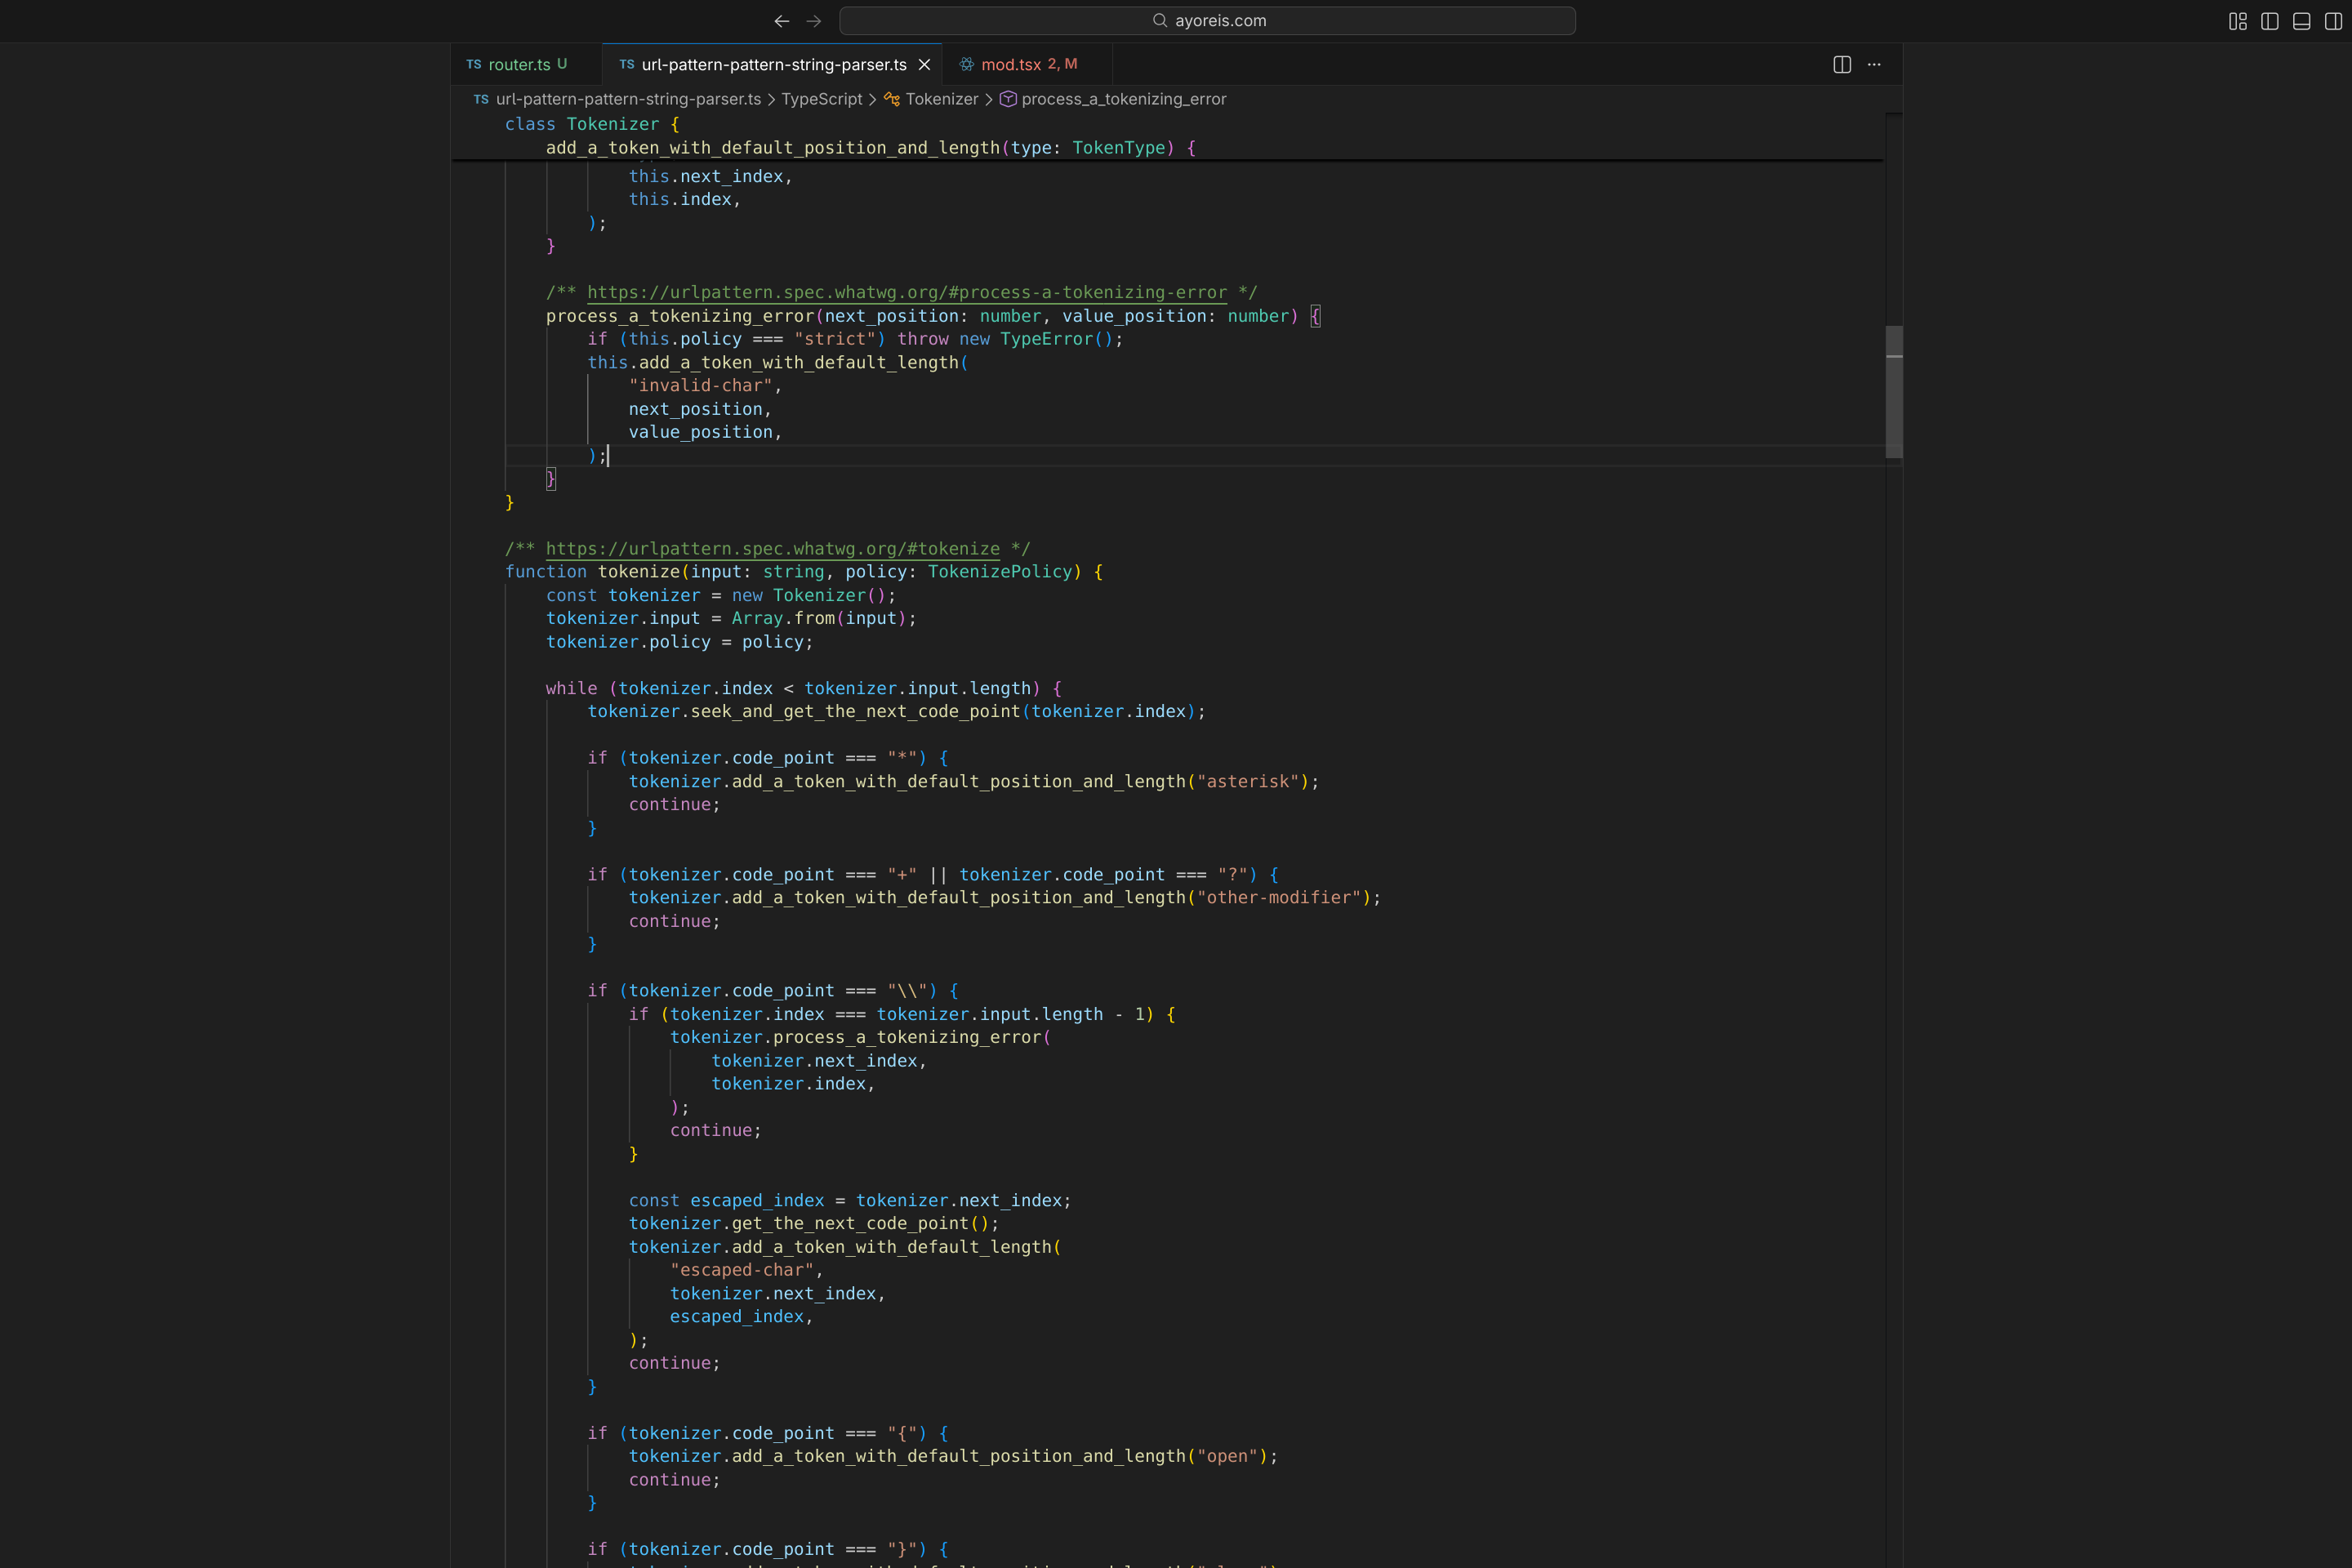Open the url-pattern-pattern-string-parser.ts breadcrumb file picker

[628, 99]
